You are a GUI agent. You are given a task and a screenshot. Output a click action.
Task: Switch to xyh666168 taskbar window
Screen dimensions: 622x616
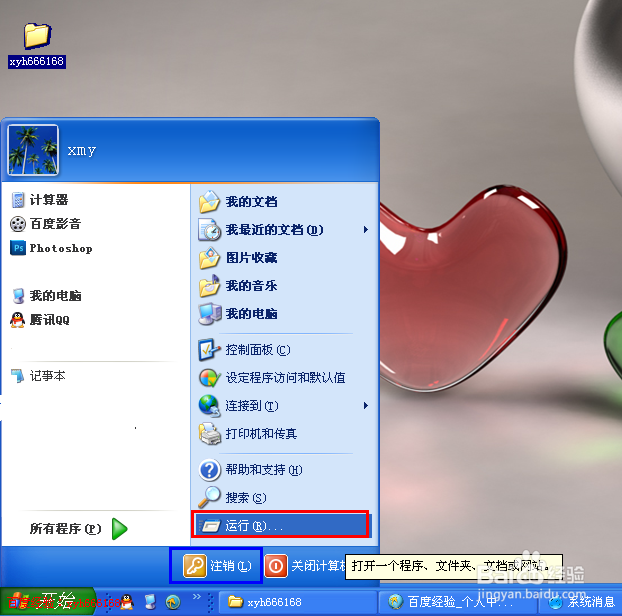tap(298, 602)
